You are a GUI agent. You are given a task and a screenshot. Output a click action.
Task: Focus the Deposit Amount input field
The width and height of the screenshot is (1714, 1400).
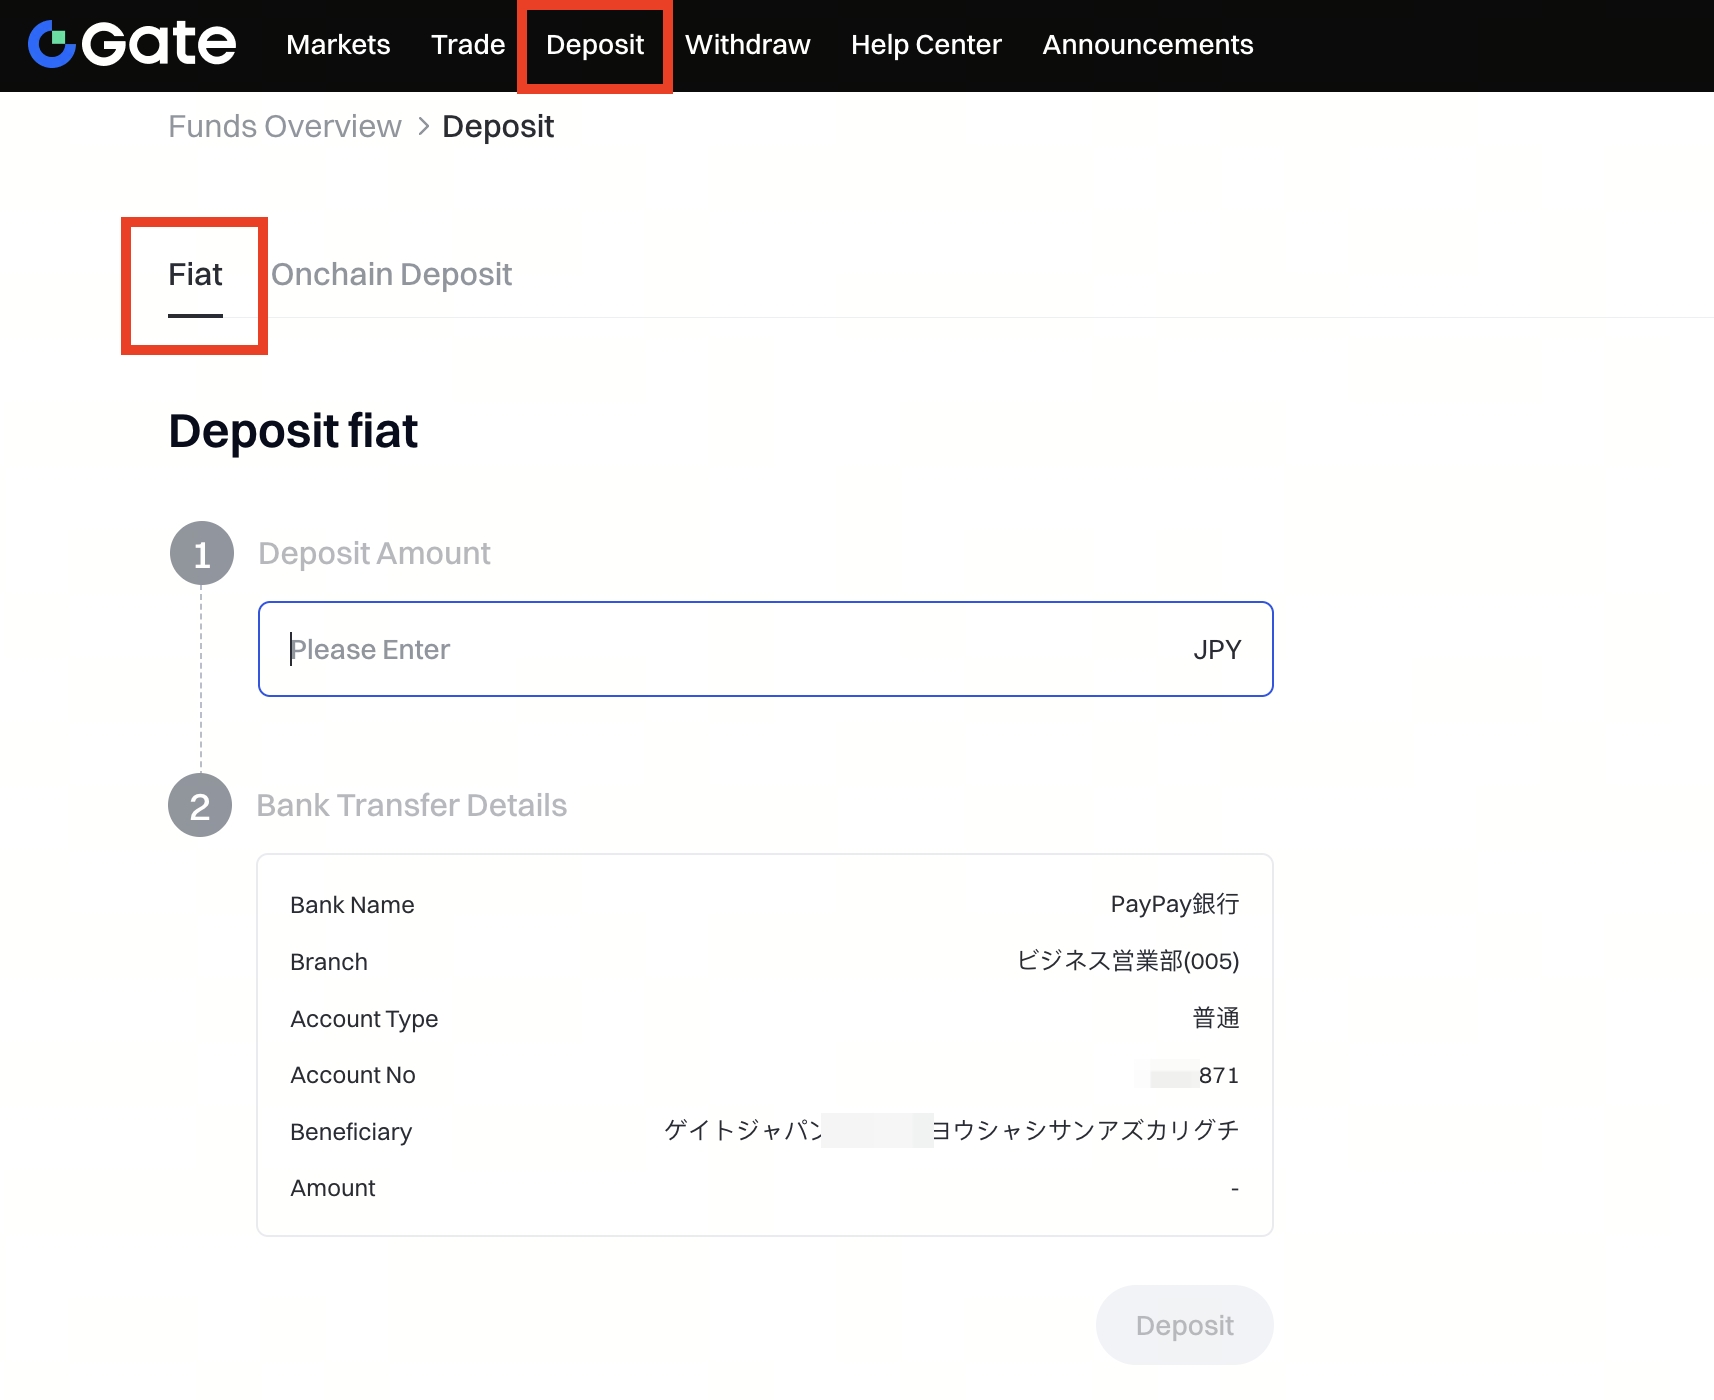[720, 649]
